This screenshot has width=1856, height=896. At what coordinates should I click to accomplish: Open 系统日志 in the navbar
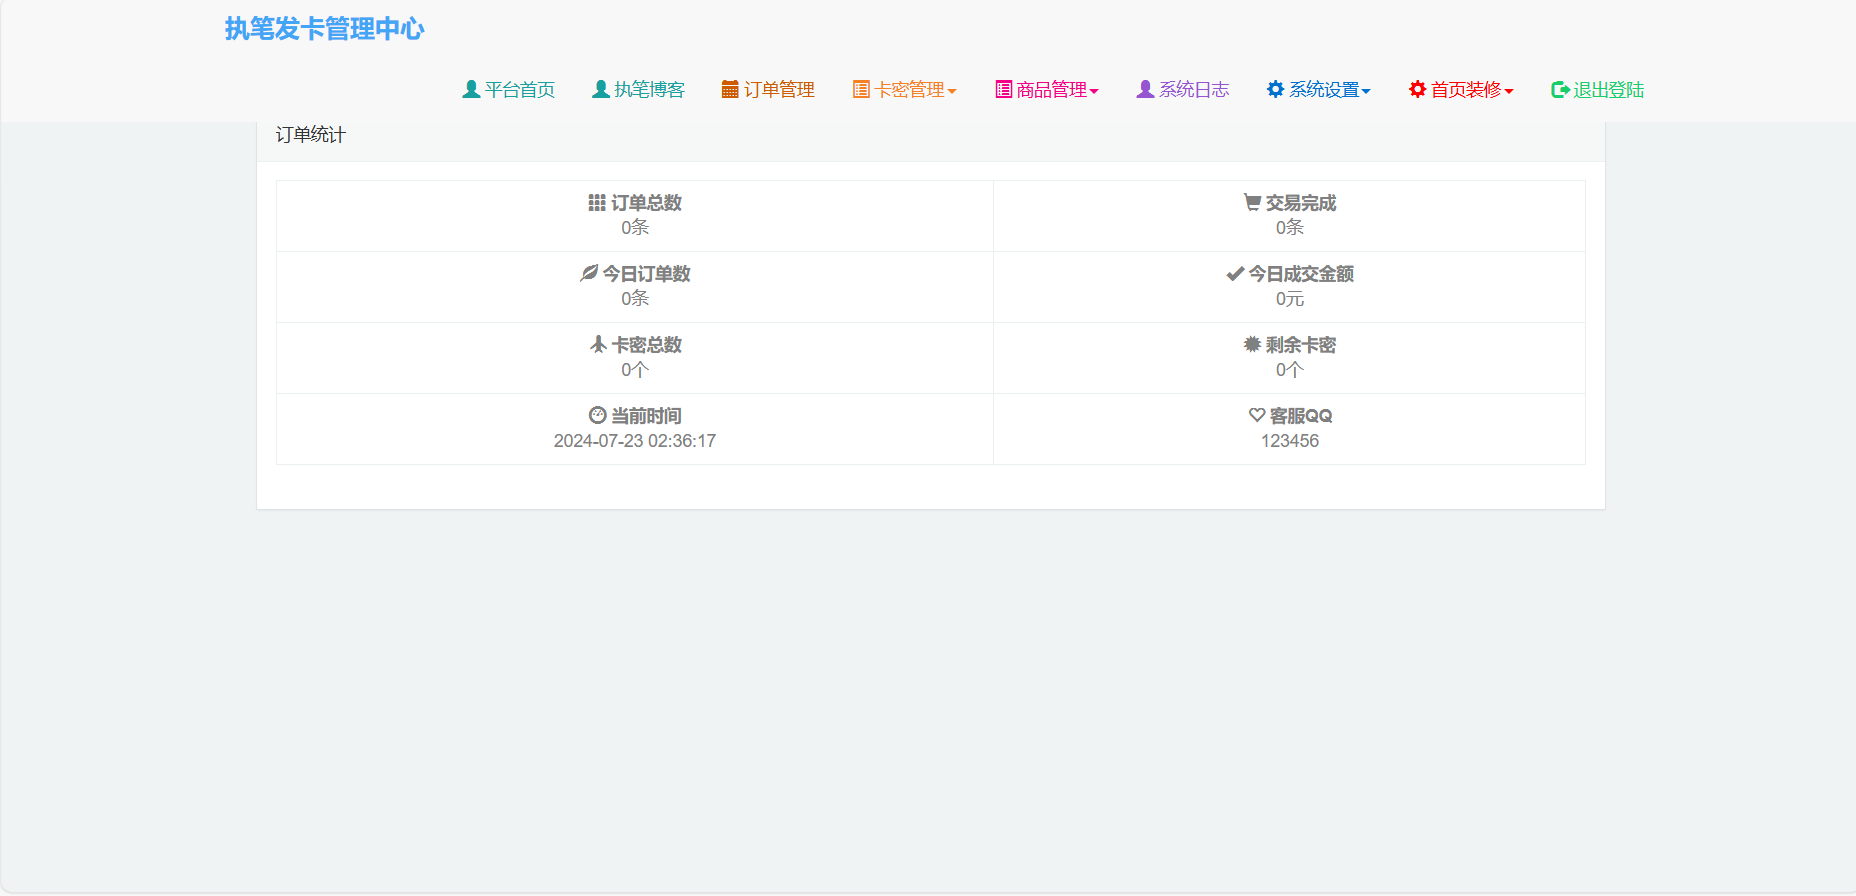point(1194,90)
